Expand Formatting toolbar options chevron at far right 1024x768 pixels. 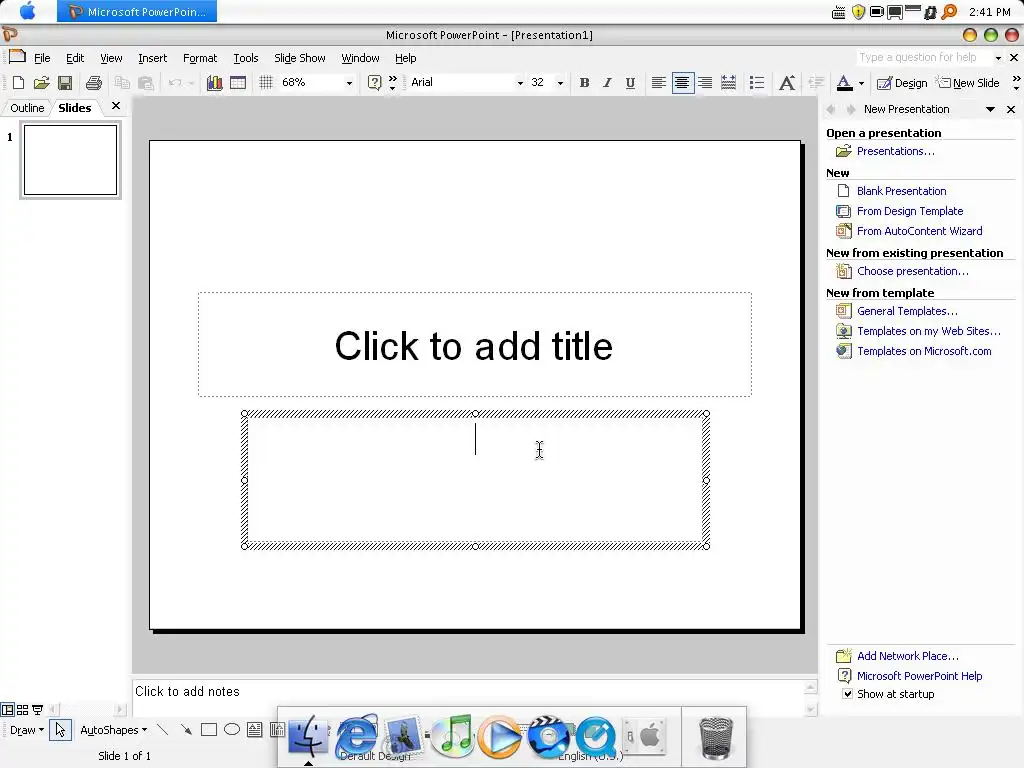click(x=1016, y=83)
